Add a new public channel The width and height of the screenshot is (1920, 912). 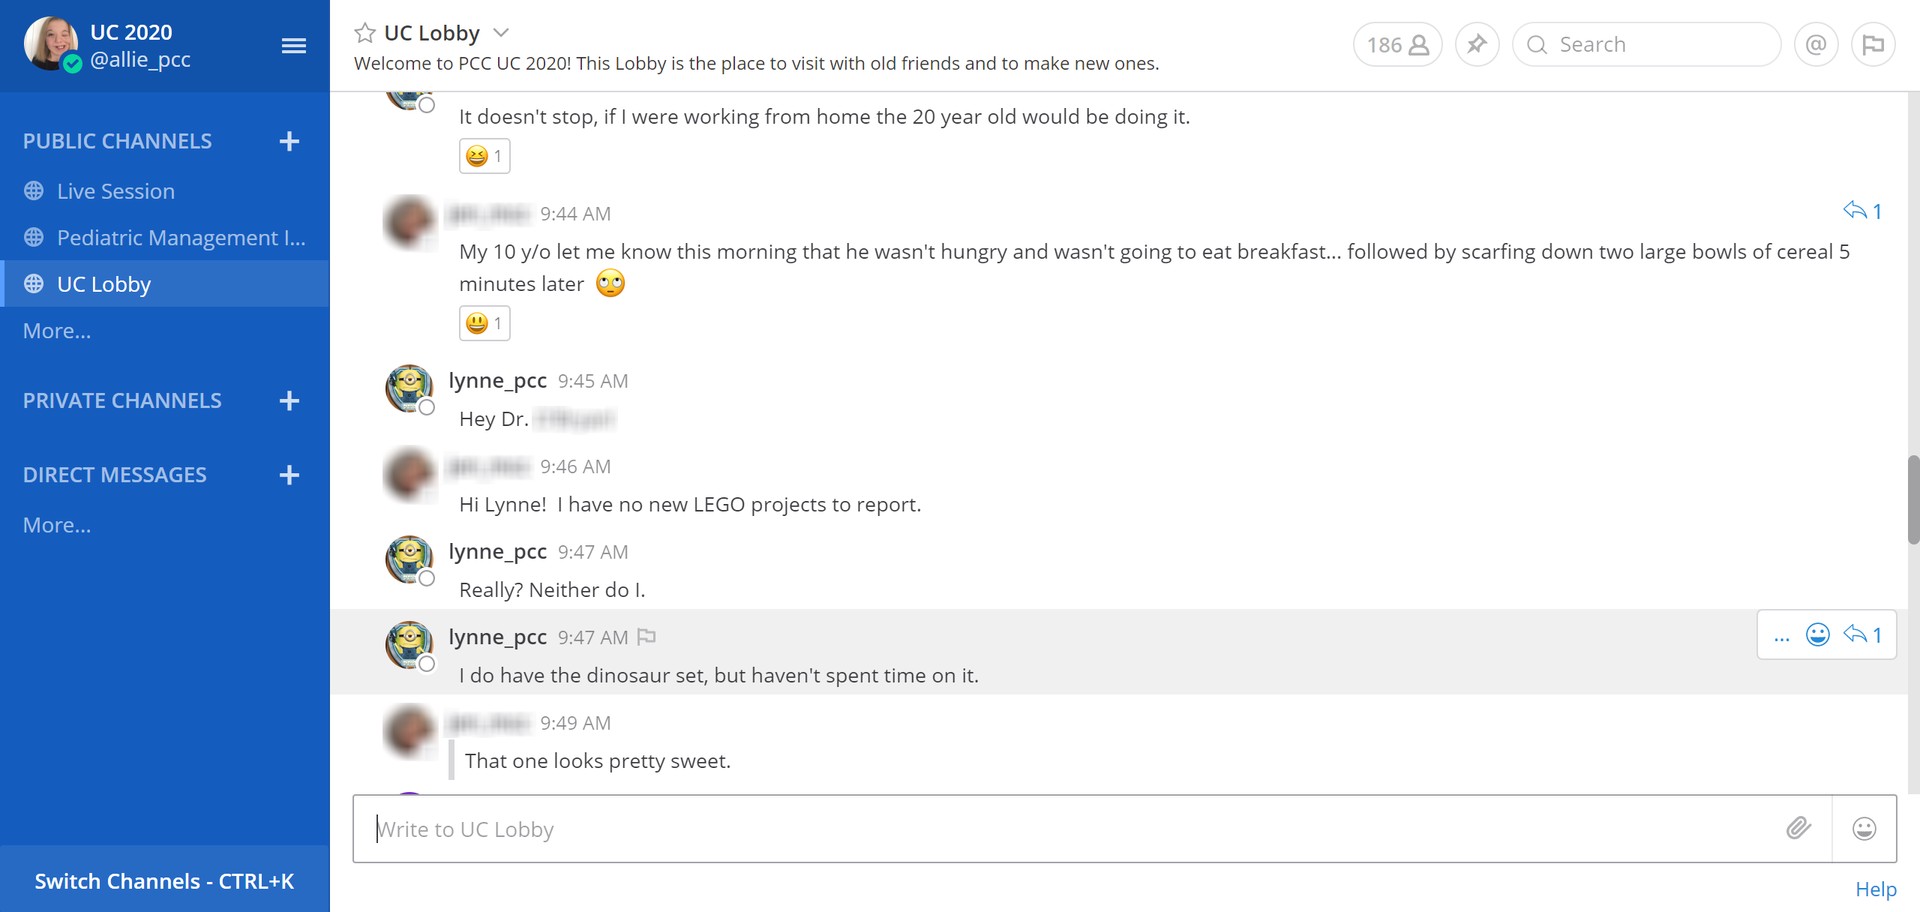(x=290, y=141)
